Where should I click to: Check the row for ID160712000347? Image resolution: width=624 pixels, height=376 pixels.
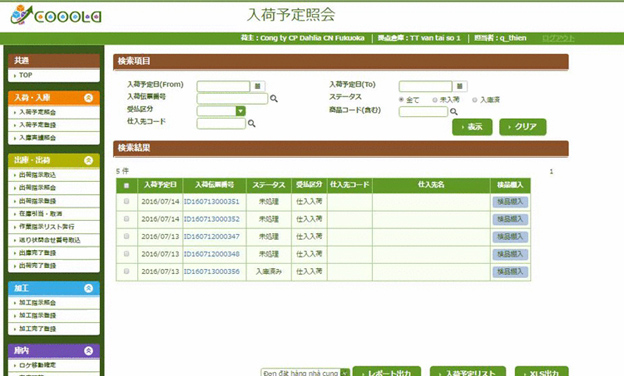[x=127, y=236]
